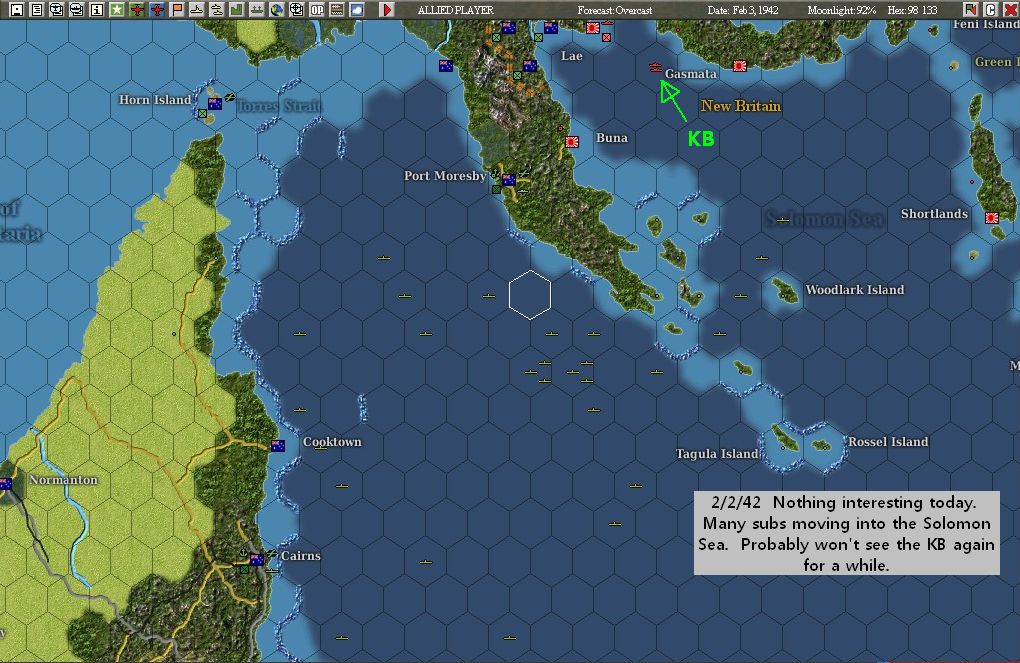The image size is (1020, 663).
Task: Click the 'Moonlight: 92%' status text
Action: tap(842, 10)
